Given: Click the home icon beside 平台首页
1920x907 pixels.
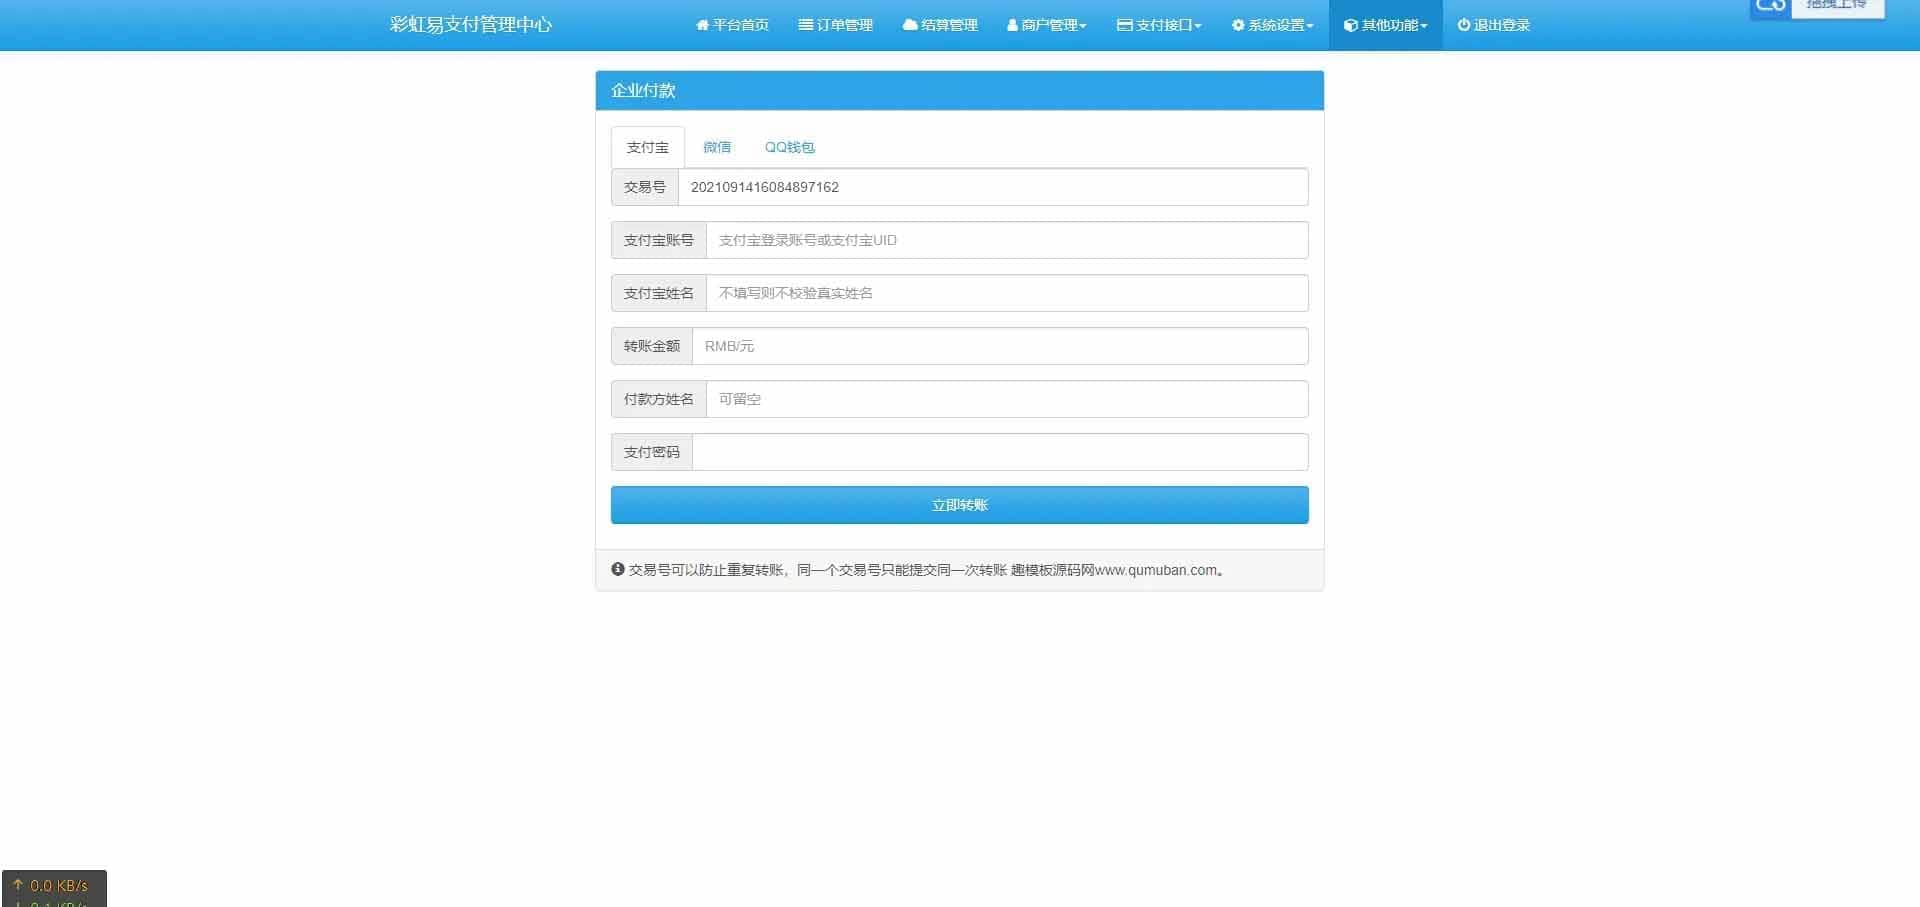Looking at the screenshot, I should 702,25.
